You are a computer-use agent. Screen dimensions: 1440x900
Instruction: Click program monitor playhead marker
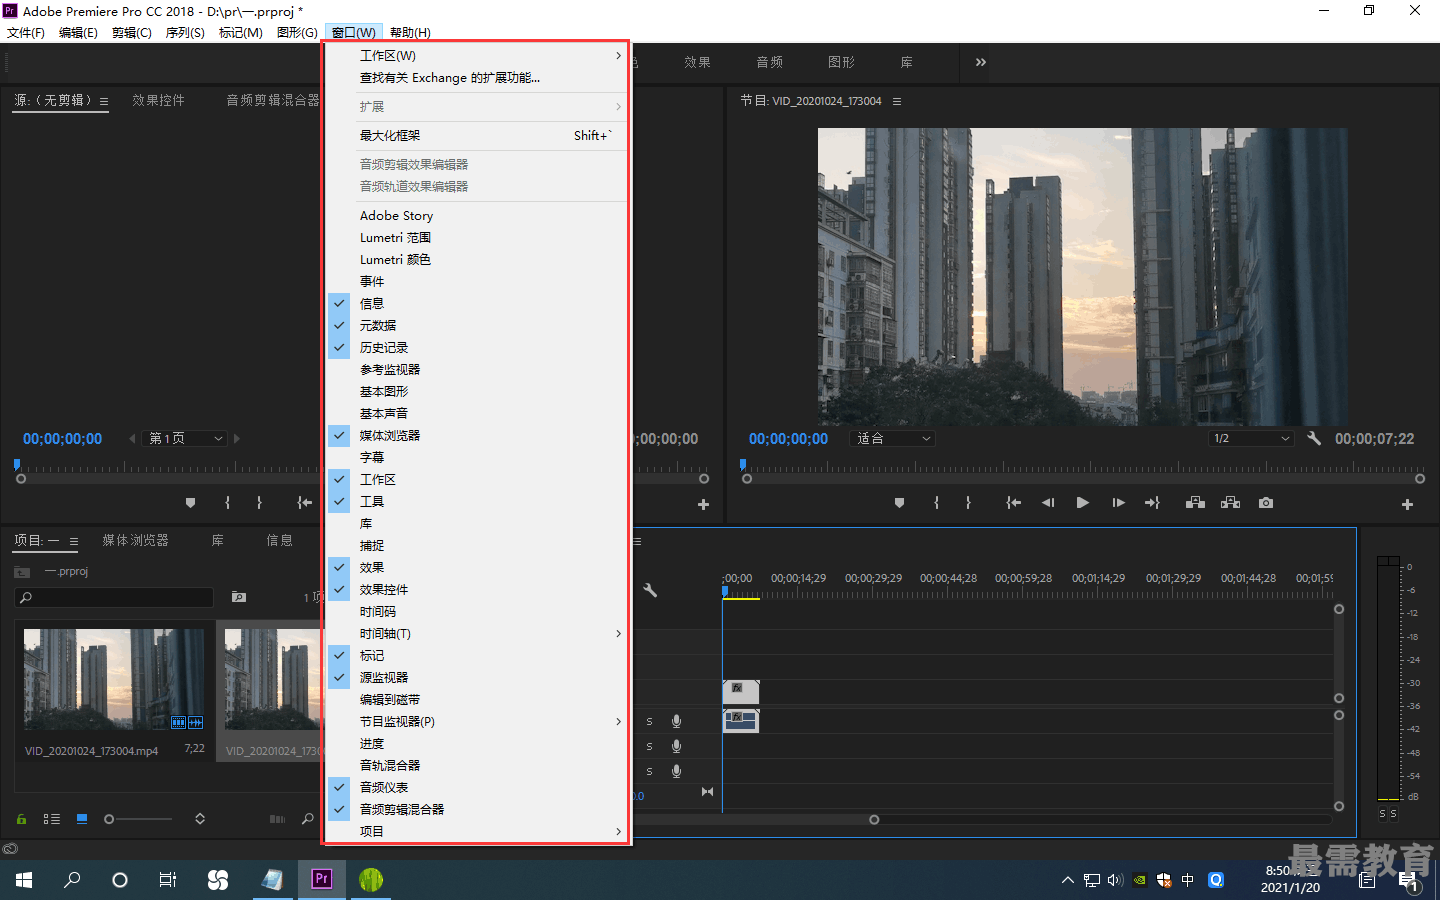click(x=742, y=464)
